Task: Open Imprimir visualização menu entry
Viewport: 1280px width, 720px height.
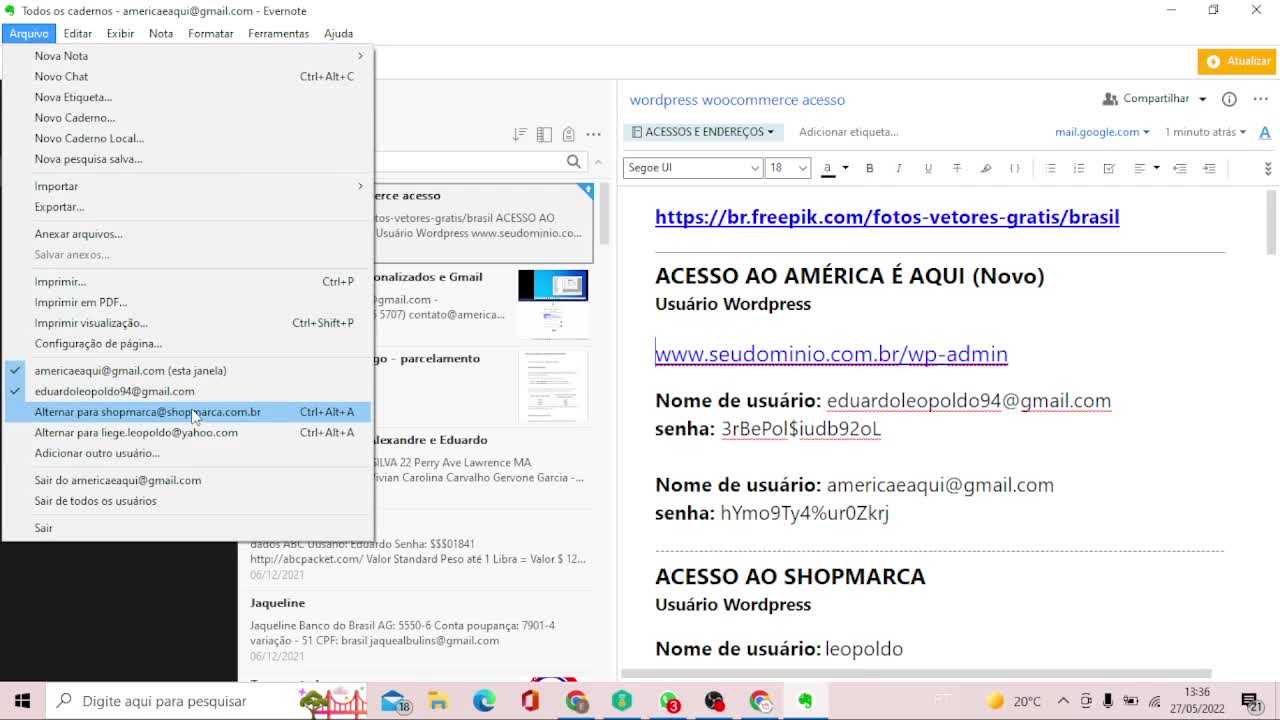Action: pos(187,323)
